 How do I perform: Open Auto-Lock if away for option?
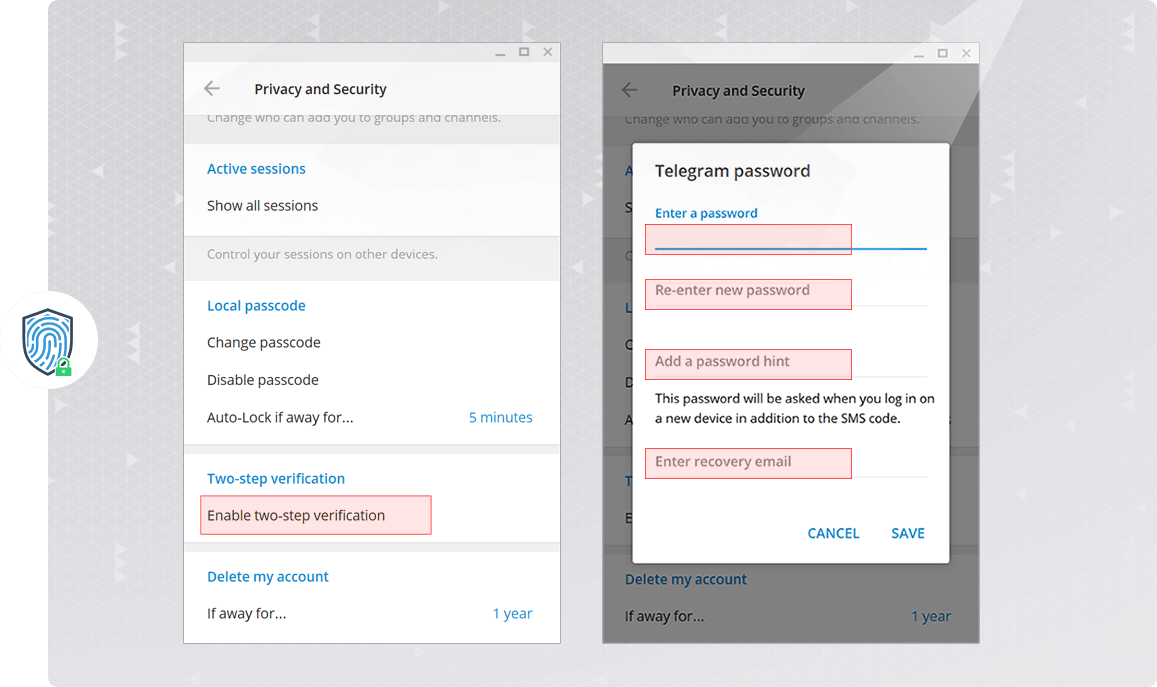click(x=280, y=418)
